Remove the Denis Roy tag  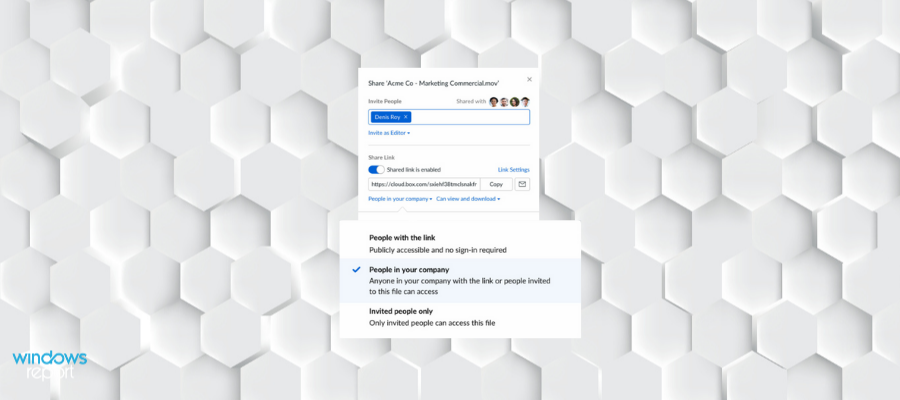pos(406,116)
